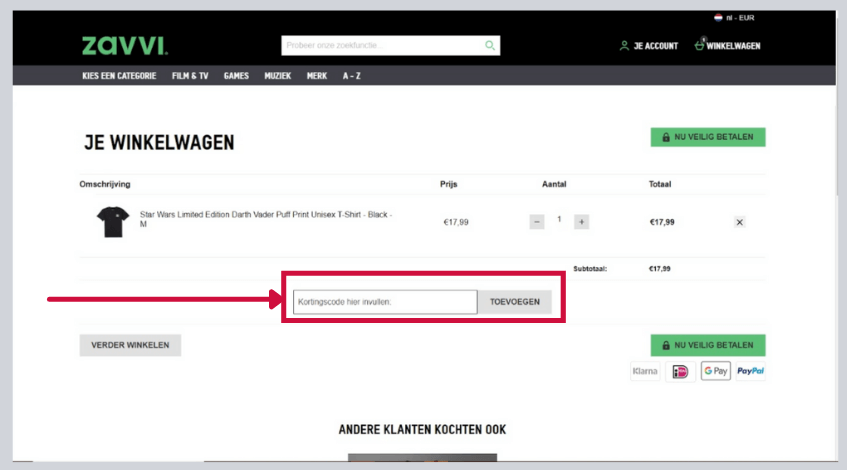Open the FILM & TV menu
The height and width of the screenshot is (470, 847).
(190, 76)
